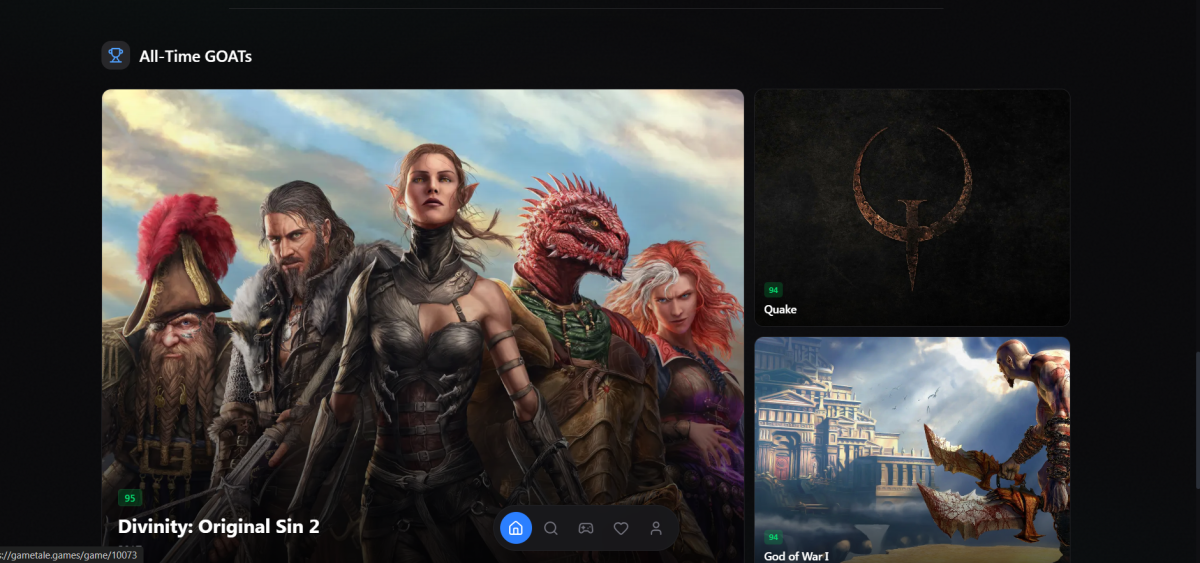Open the Quake game title link
This screenshot has height=563, width=1200.
click(780, 310)
